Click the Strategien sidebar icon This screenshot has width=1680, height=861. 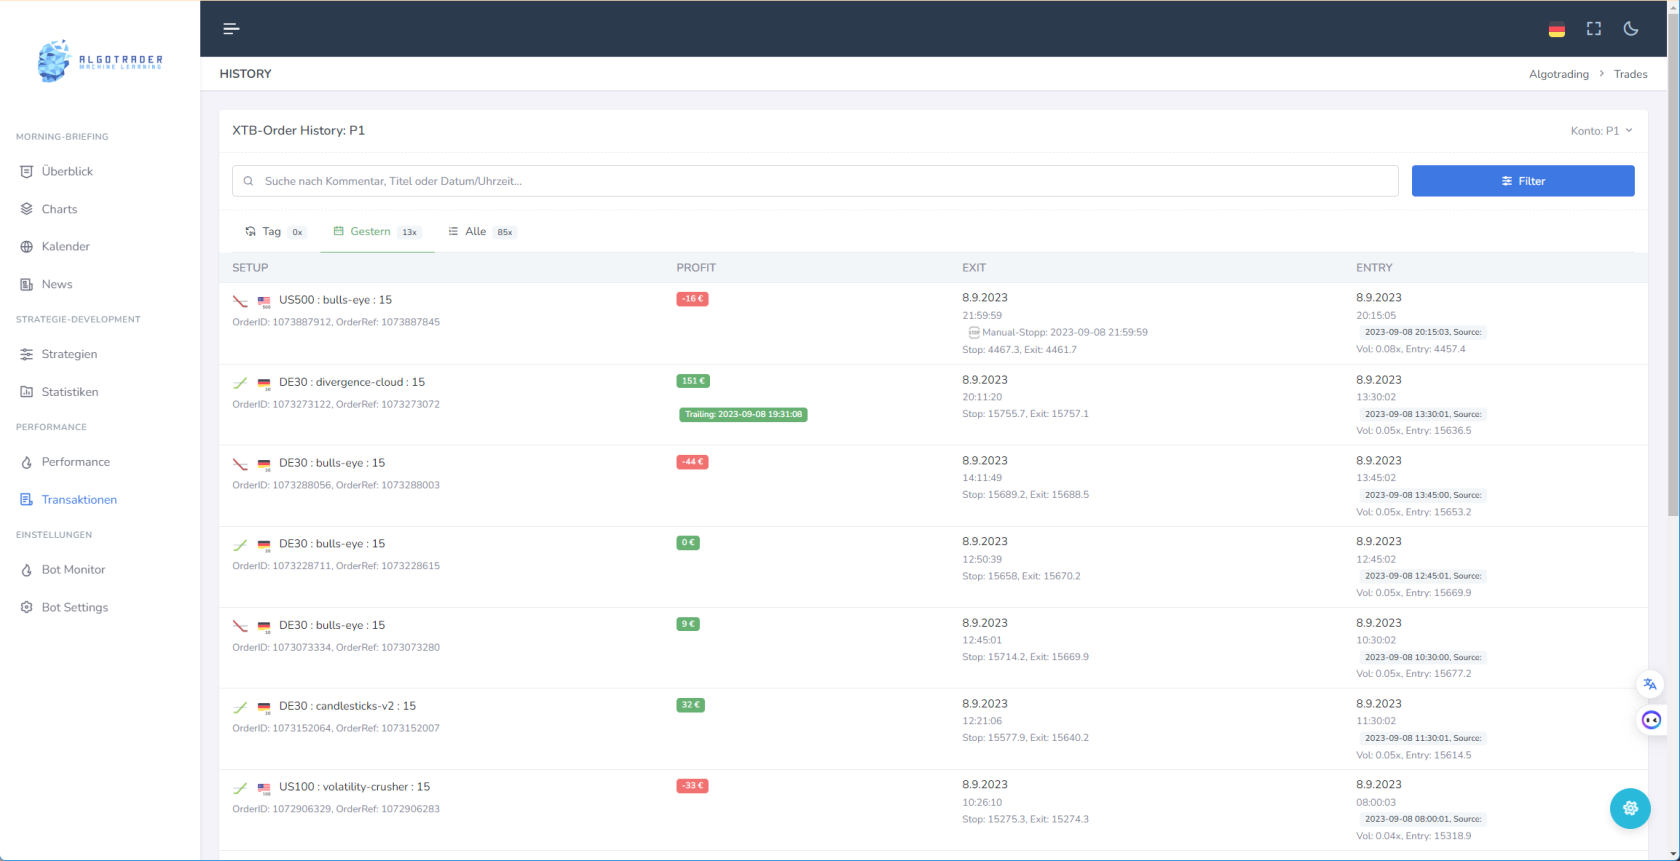[x=26, y=354]
